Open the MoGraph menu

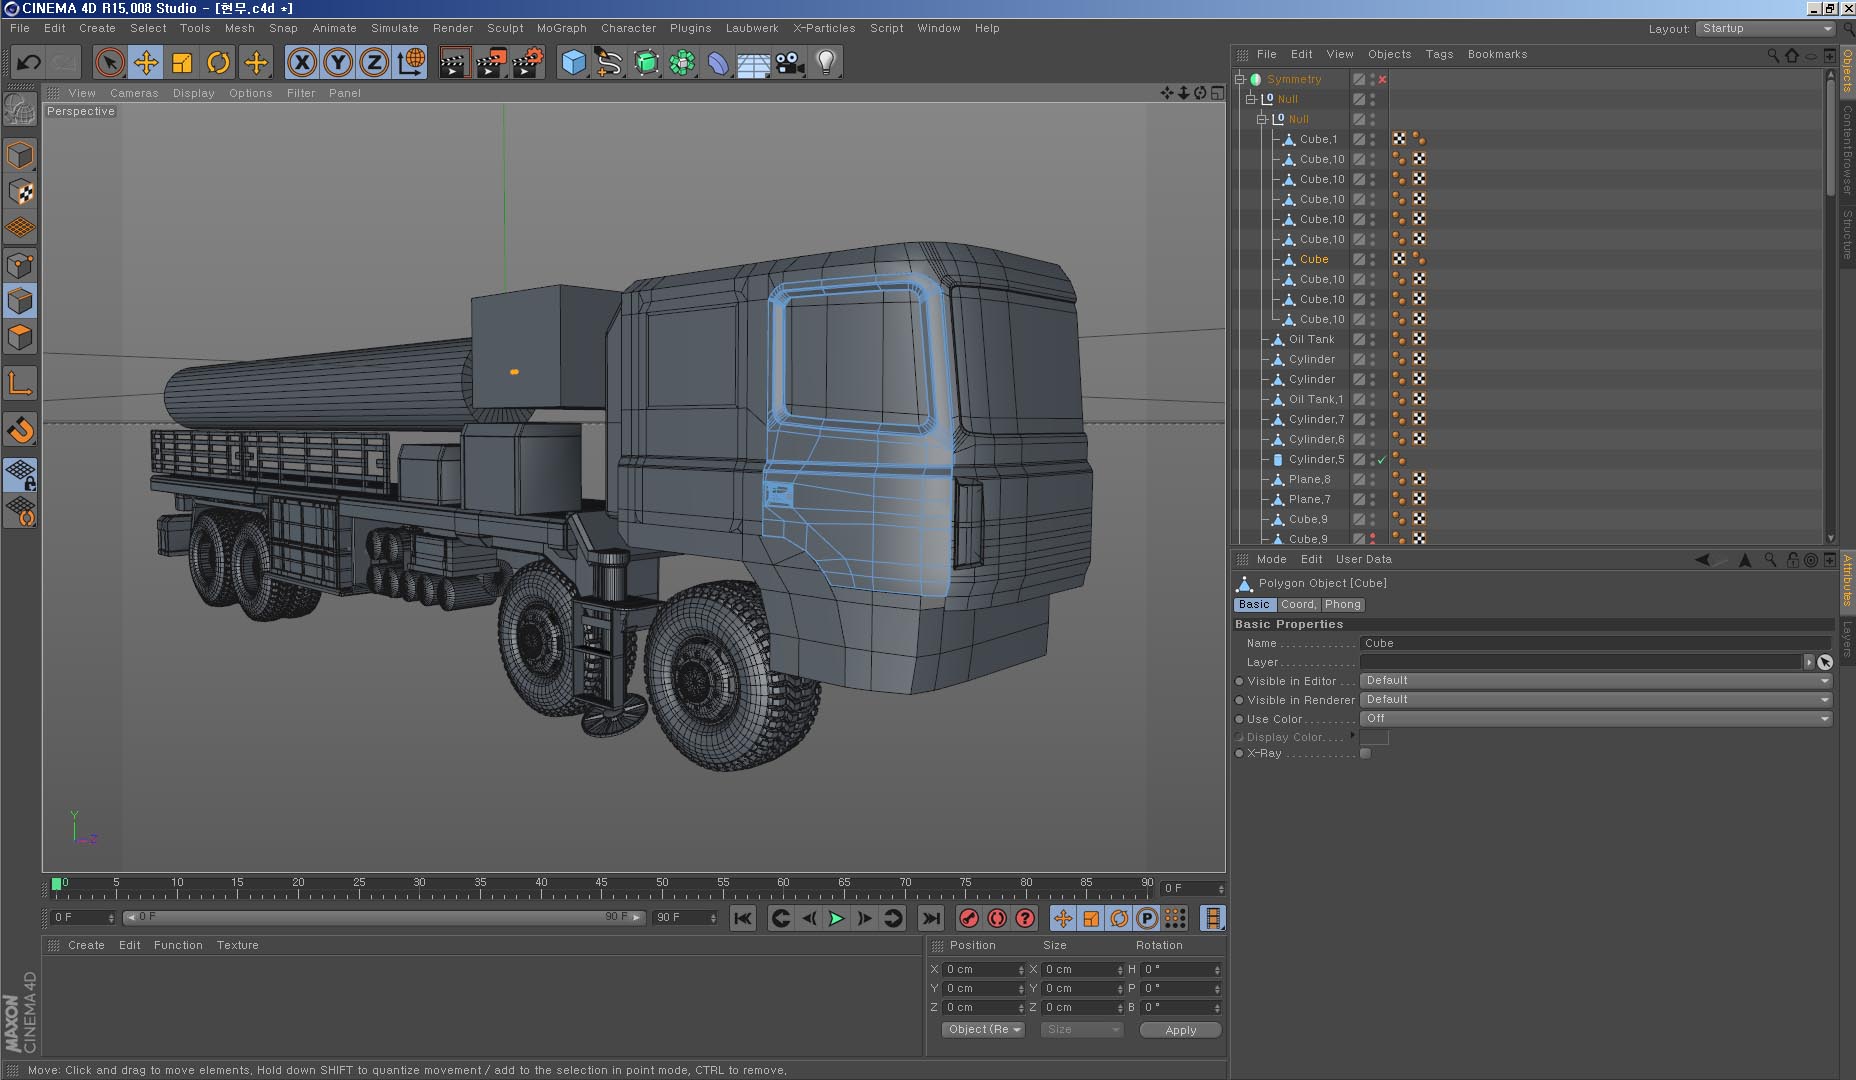(x=561, y=28)
